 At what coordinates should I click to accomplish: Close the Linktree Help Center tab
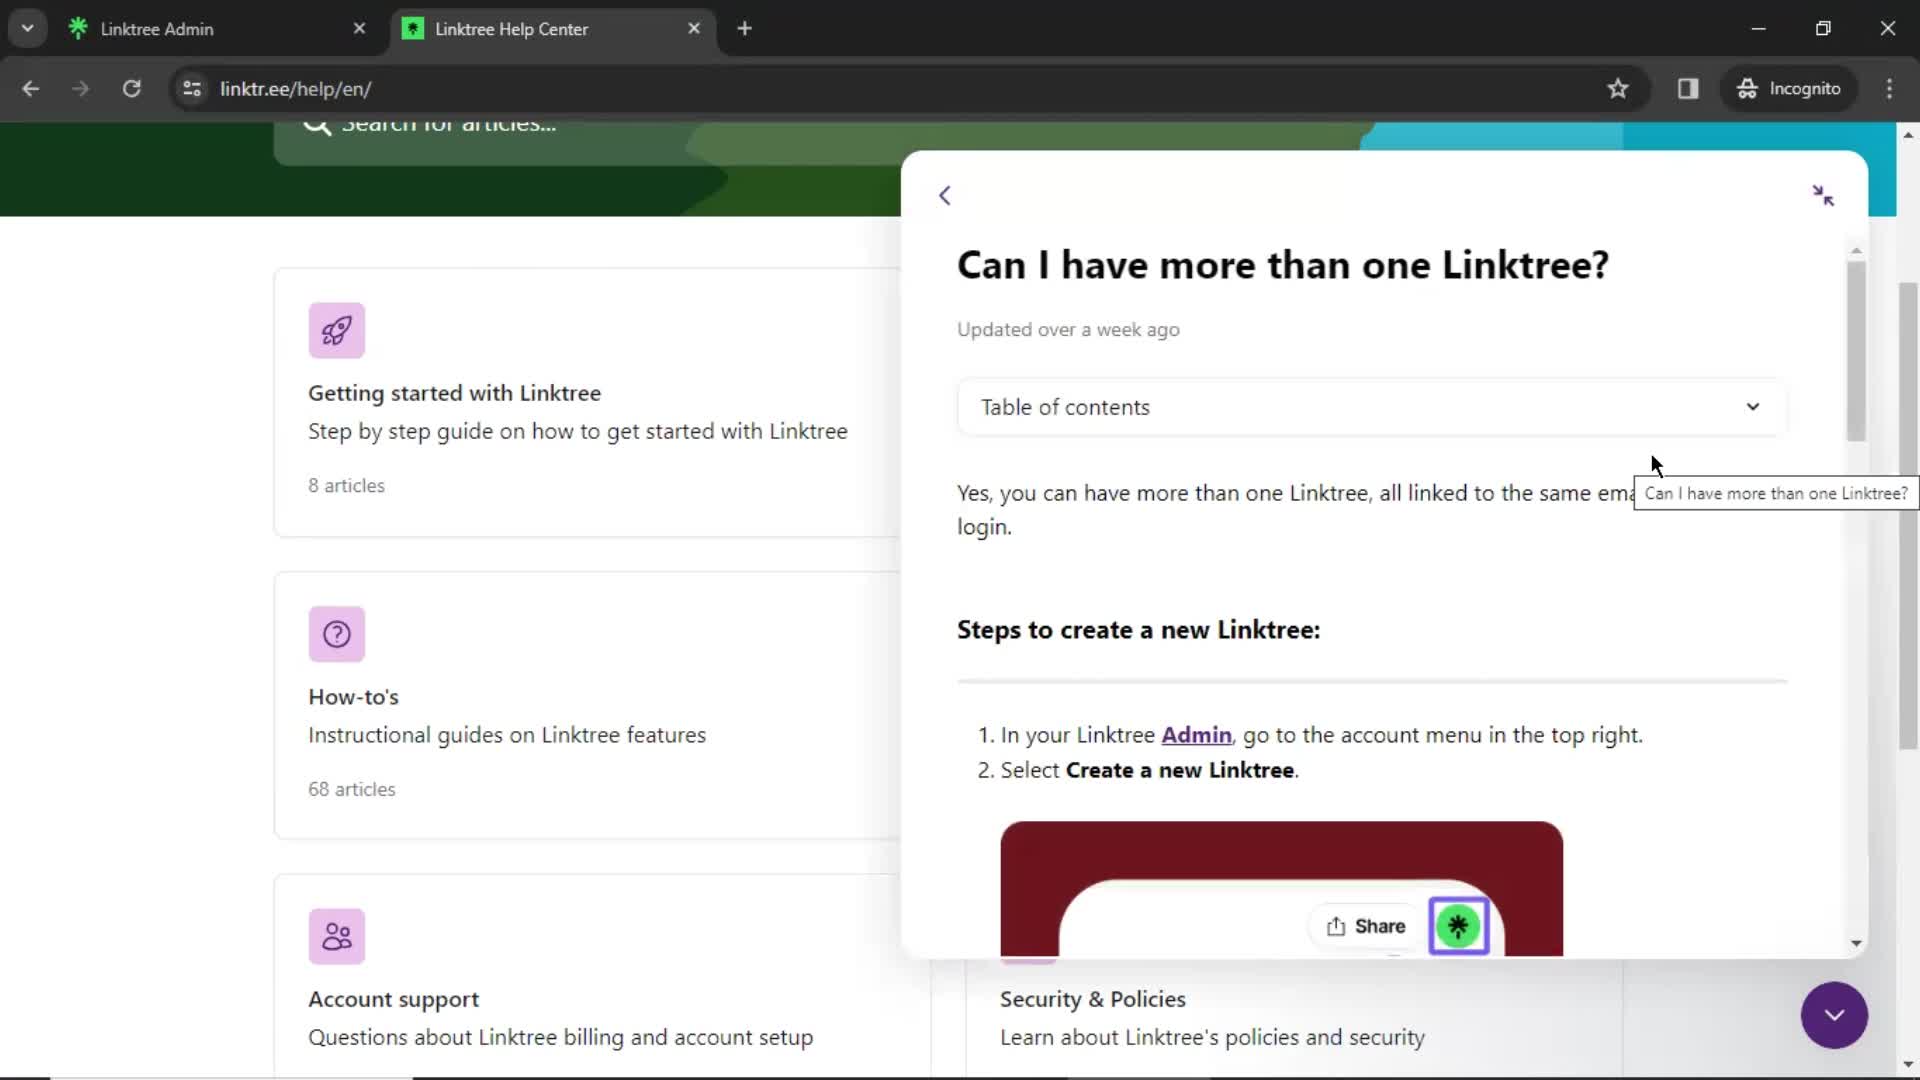click(x=694, y=29)
